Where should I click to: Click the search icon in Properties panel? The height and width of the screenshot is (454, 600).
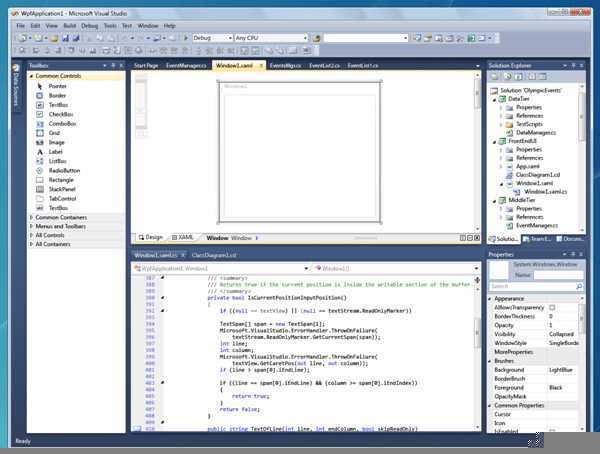(579, 286)
